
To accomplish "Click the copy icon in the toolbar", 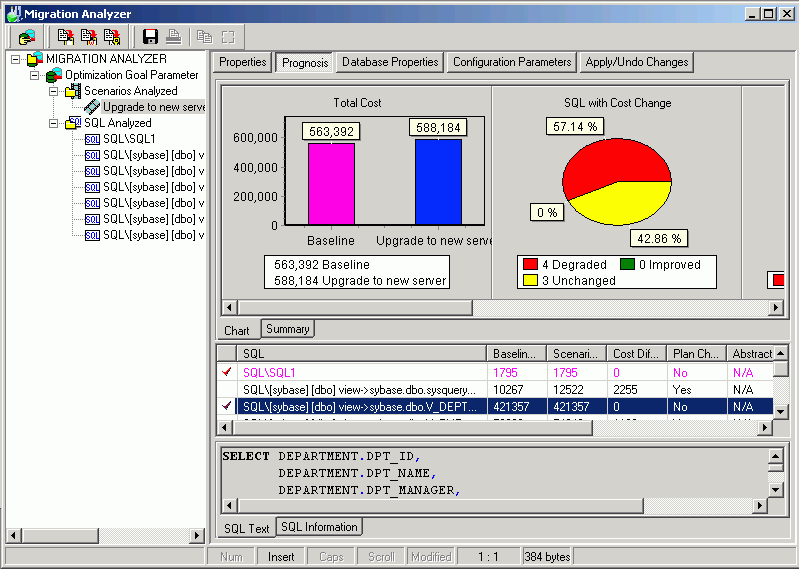I will pos(205,37).
